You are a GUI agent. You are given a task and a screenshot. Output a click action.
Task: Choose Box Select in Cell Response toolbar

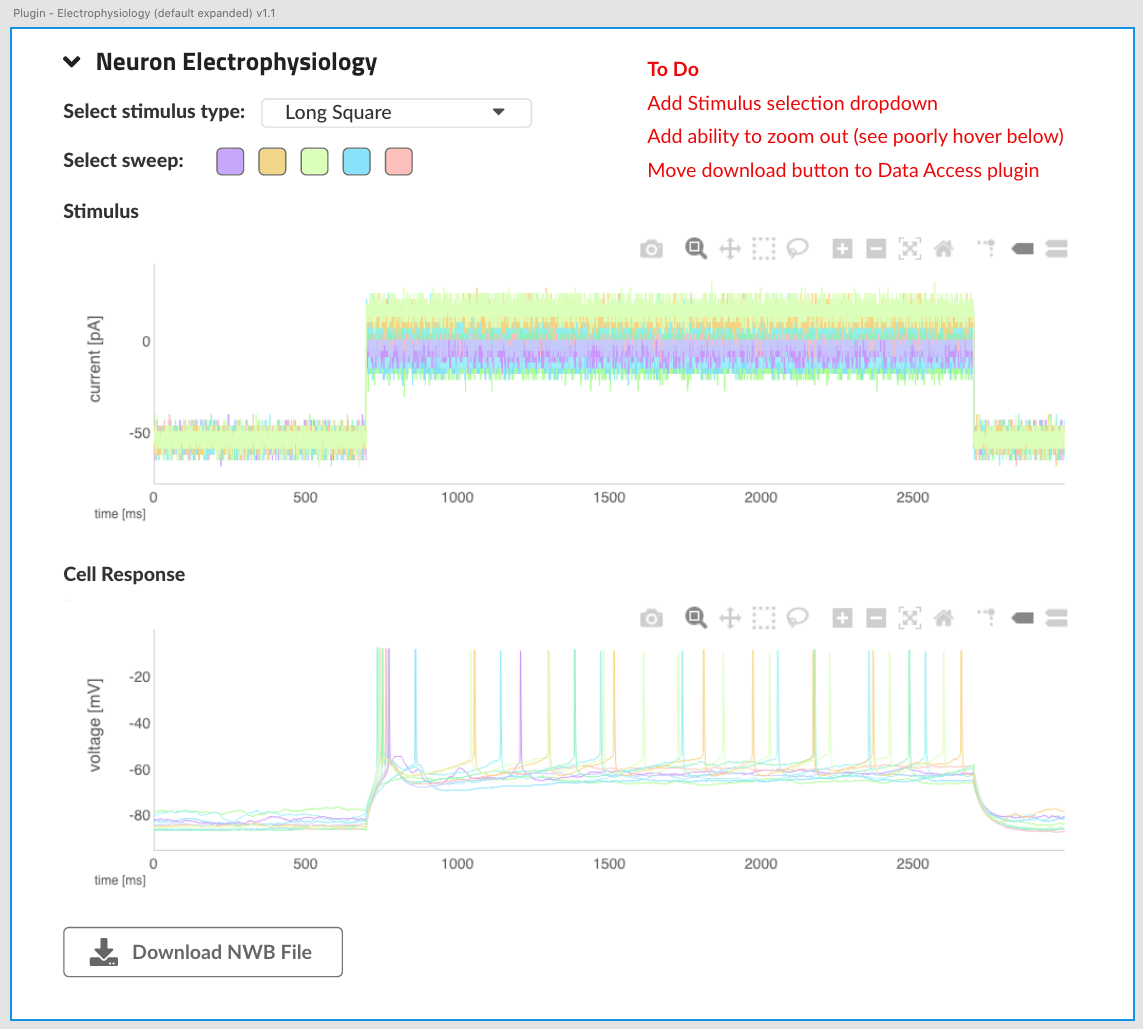[x=764, y=619]
